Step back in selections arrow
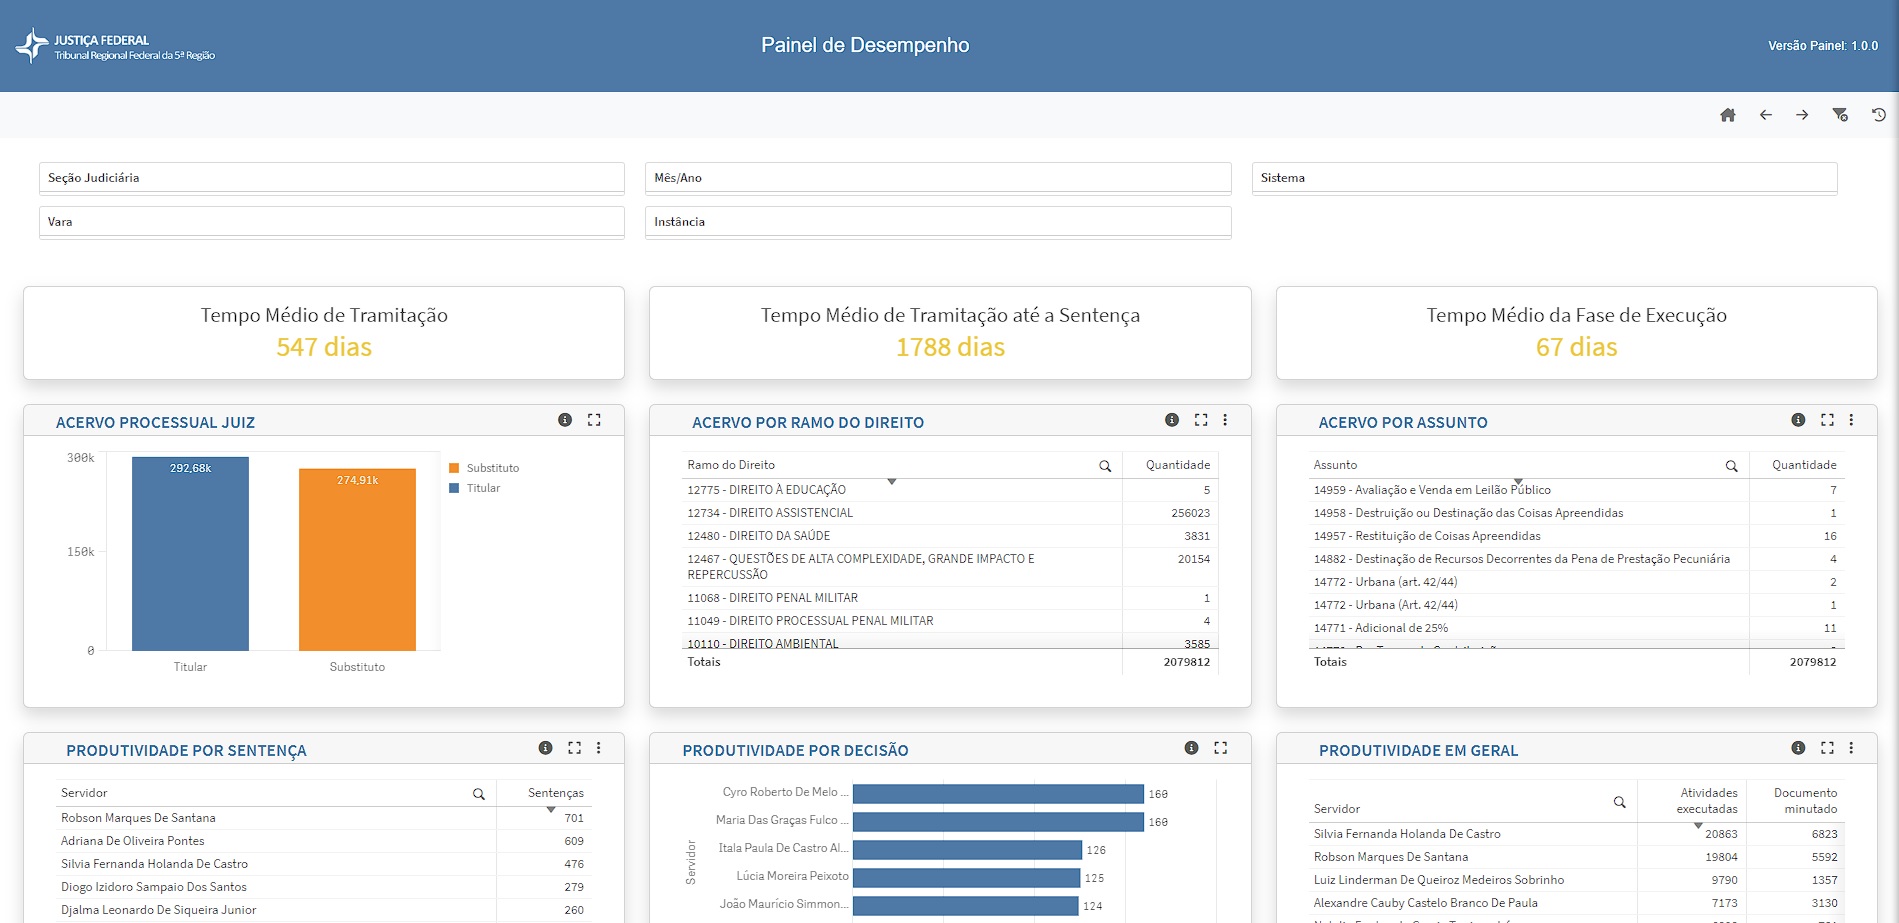The width and height of the screenshot is (1899, 923). tap(1765, 115)
